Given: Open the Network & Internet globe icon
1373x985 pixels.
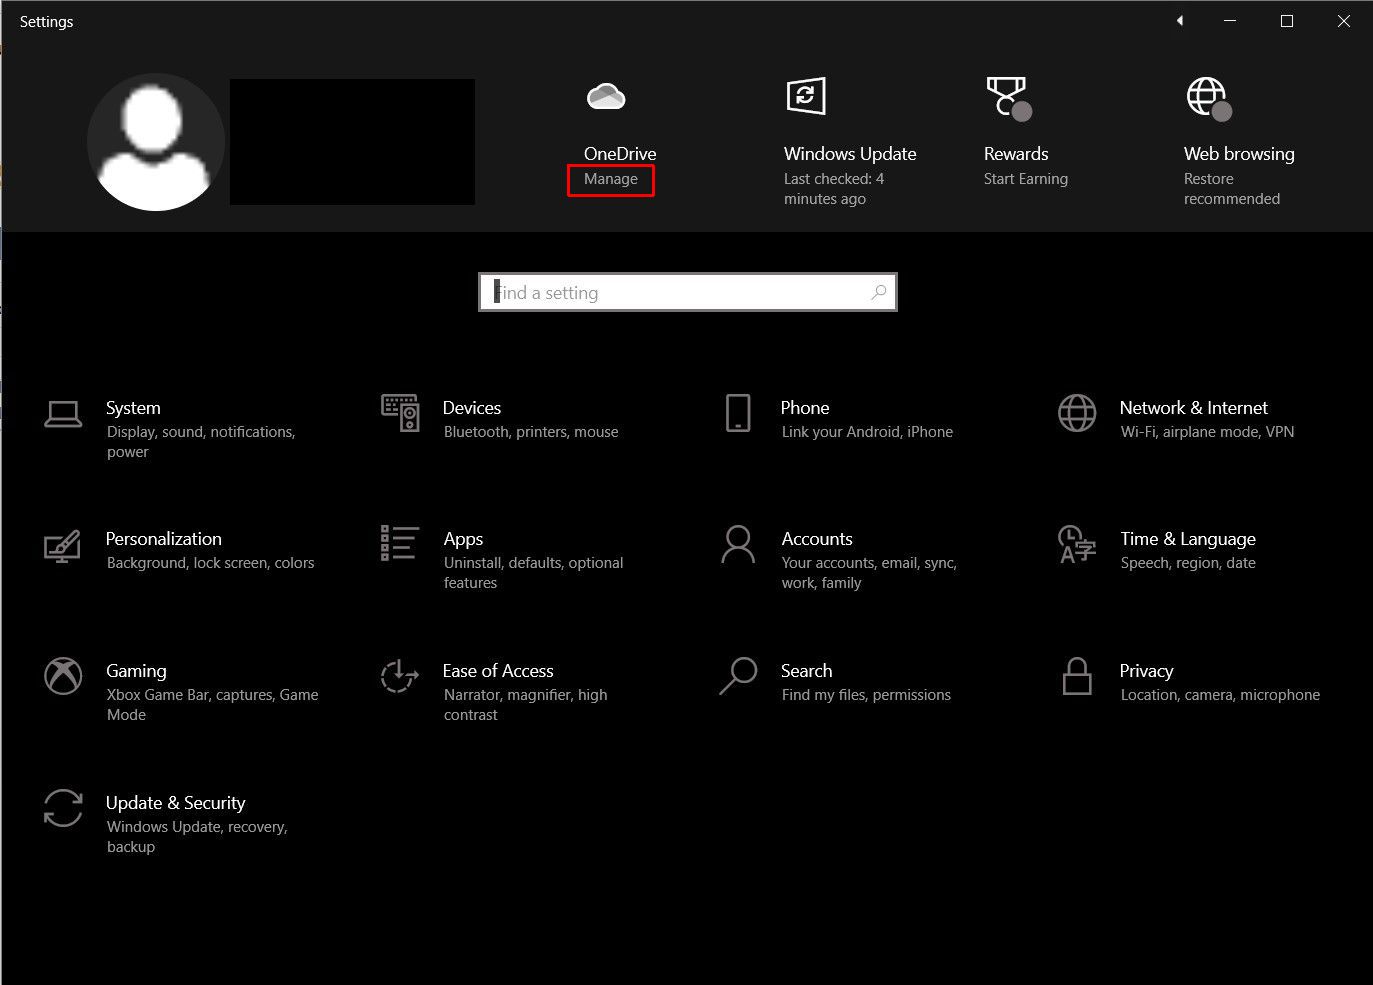Looking at the screenshot, I should click(x=1077, y=412).
